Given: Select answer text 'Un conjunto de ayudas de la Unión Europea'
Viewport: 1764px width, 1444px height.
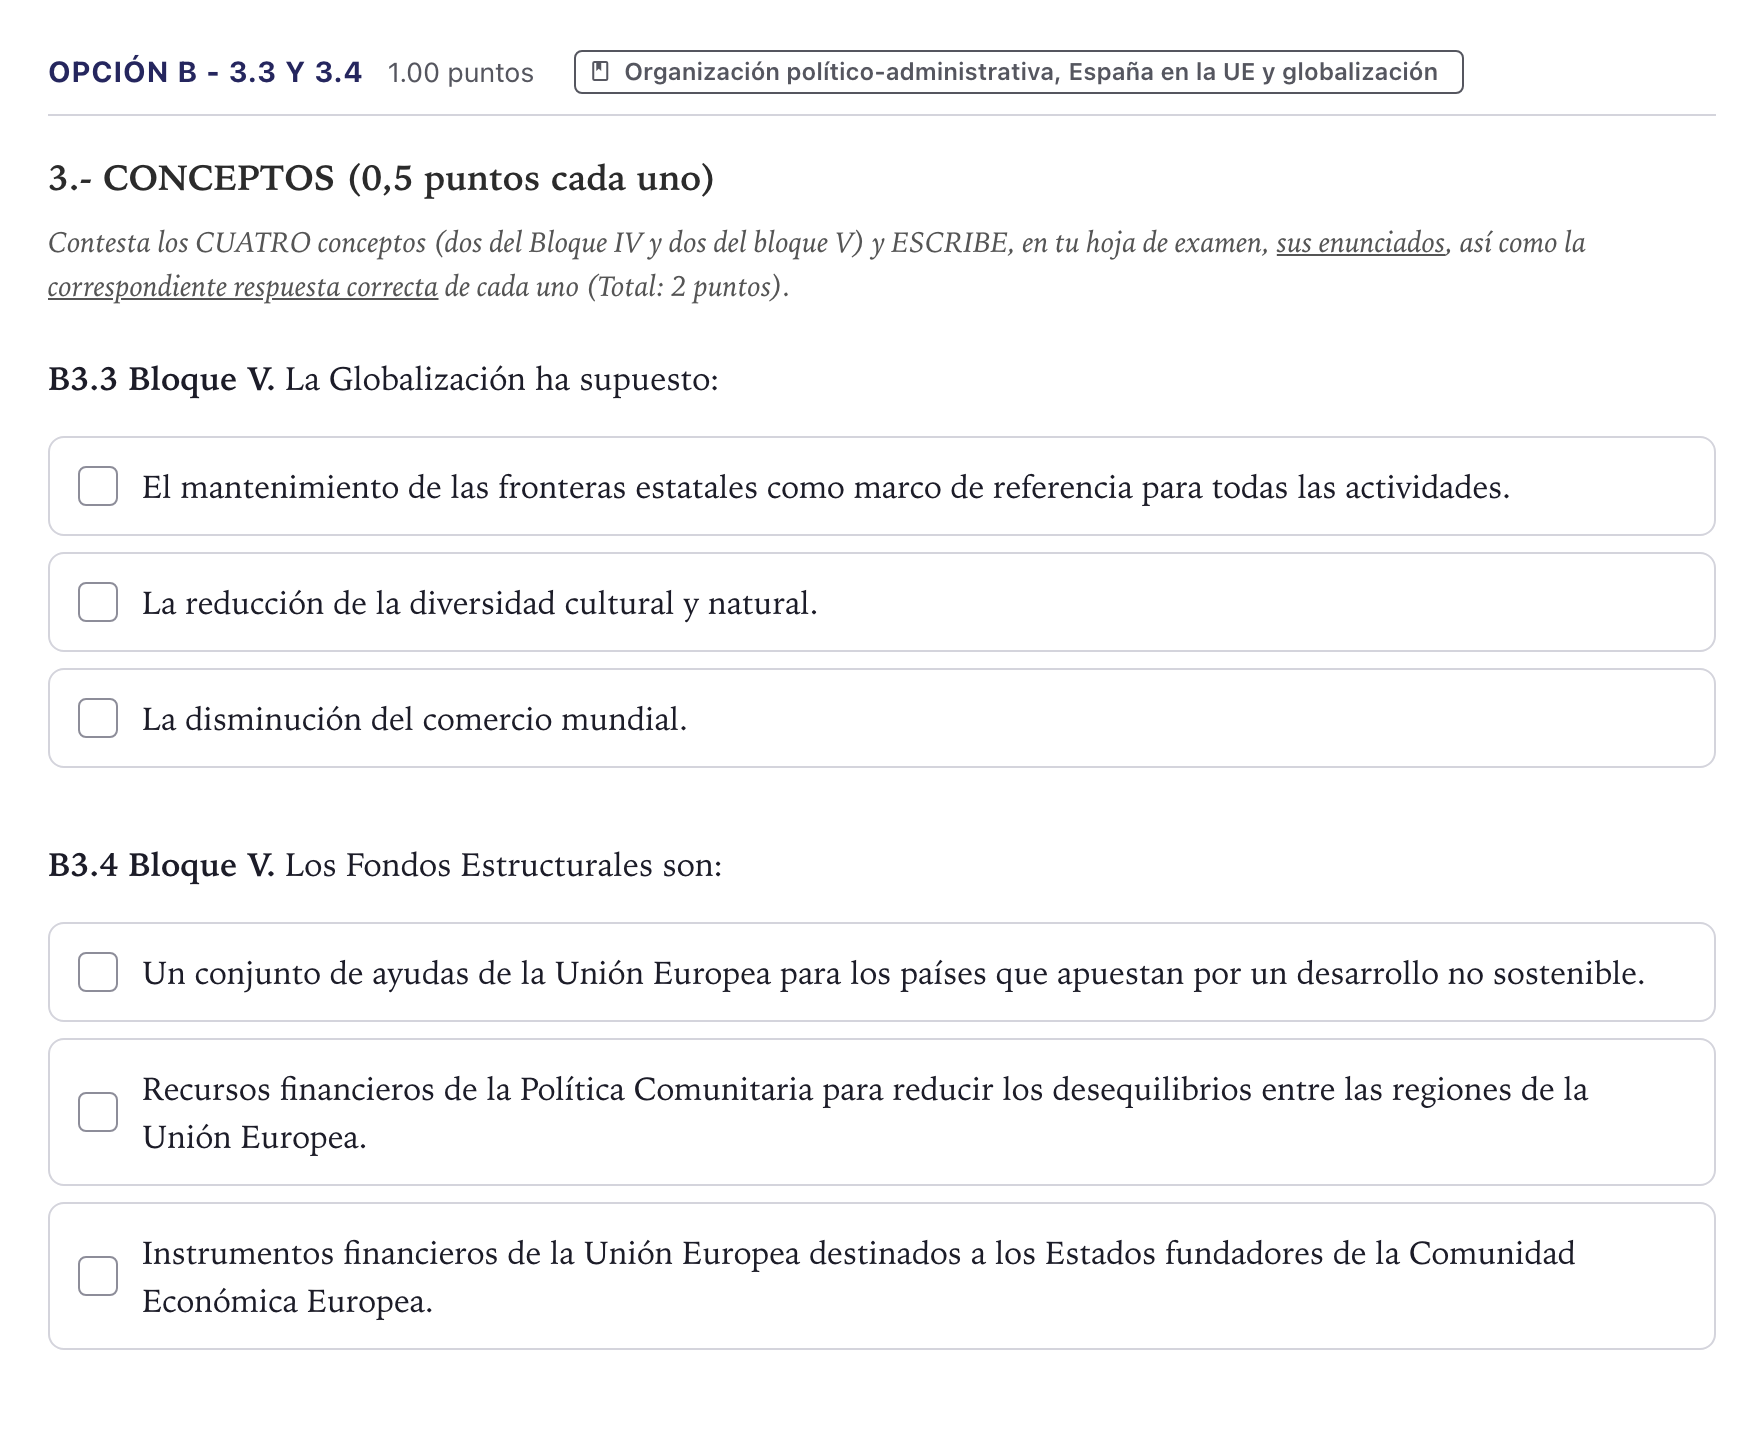Looking at the screenshot, I should (x=894, y=973).
